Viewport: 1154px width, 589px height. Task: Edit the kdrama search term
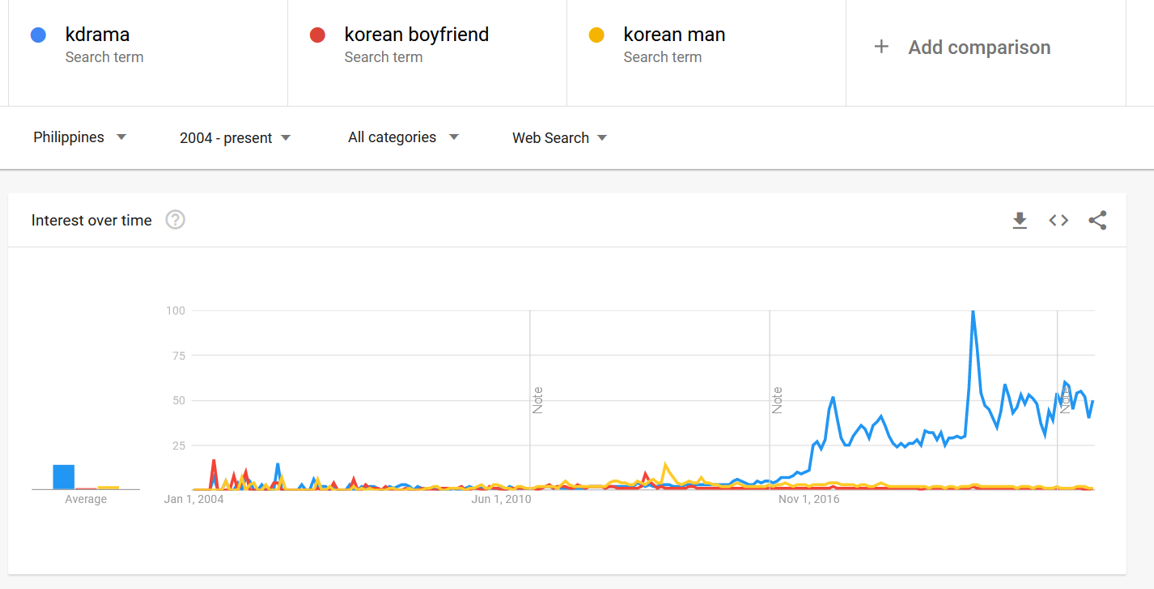(97, 35)
